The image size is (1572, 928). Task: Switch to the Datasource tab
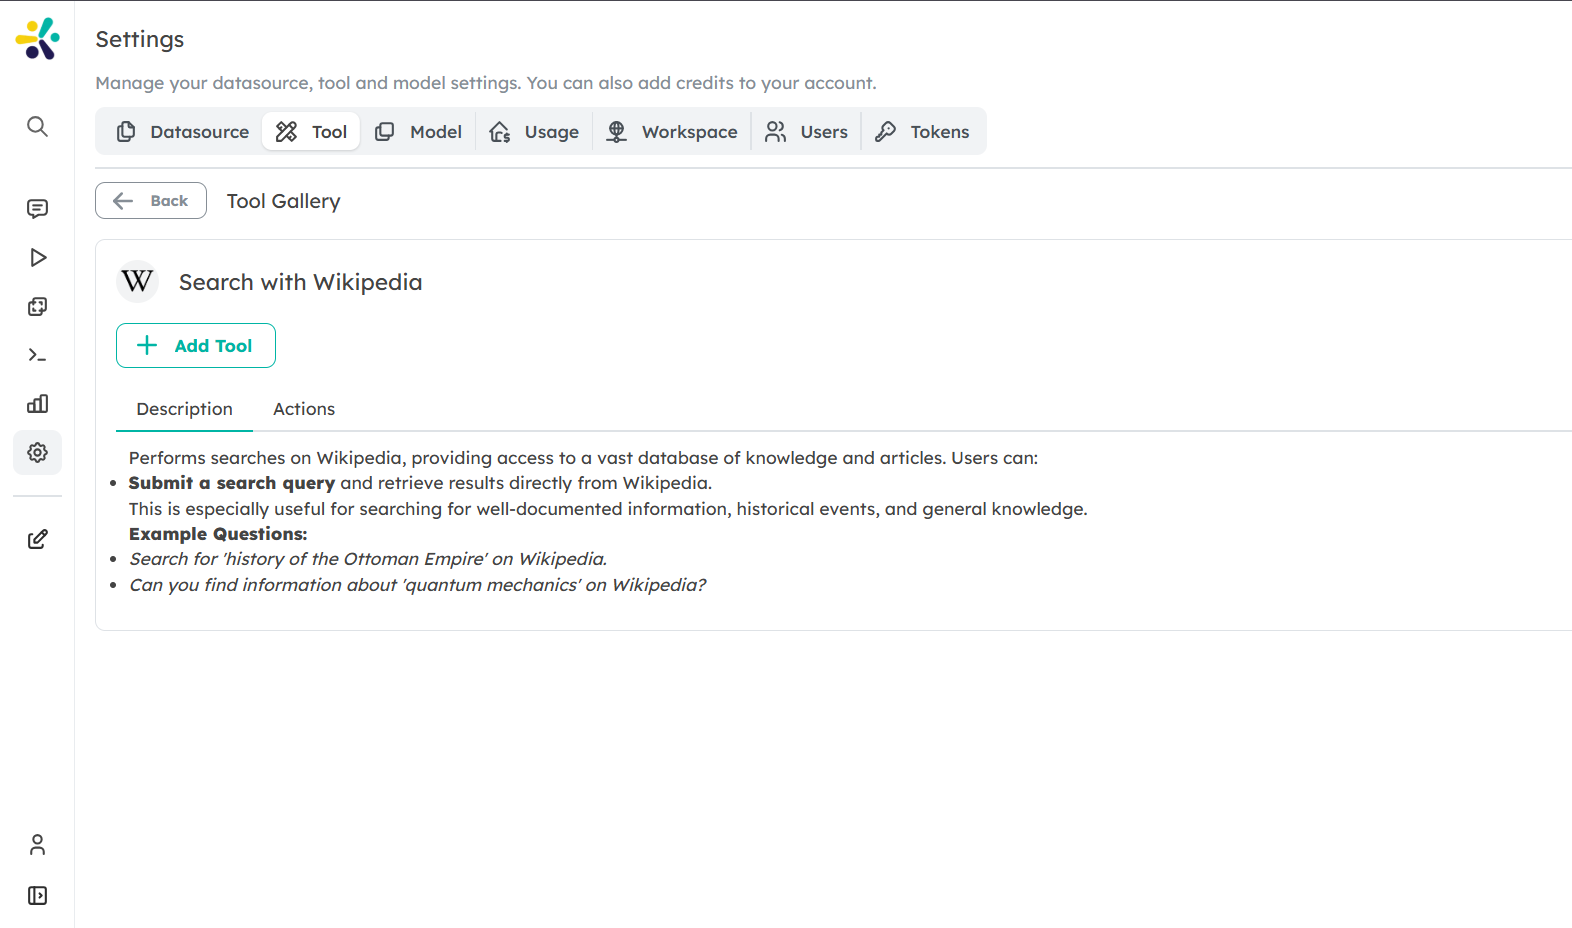182,132
